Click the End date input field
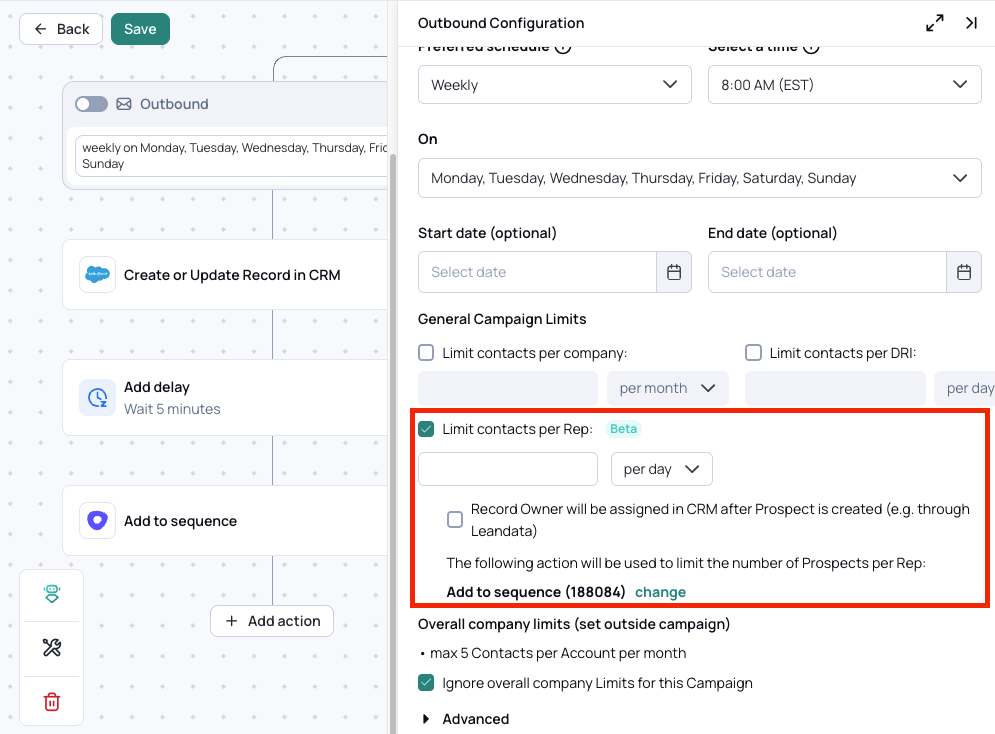The height and width of the screenshot is (734, 995). pyautogui.click(x=827, y=272)
